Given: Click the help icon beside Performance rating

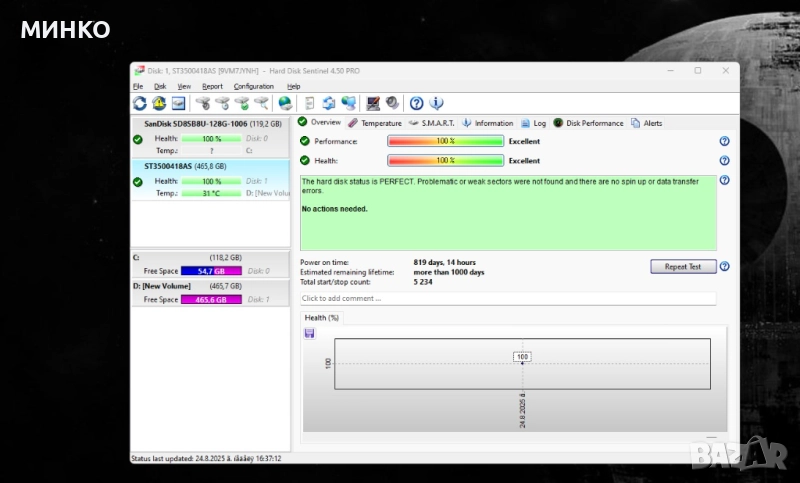Looking at the screenshot, I should 724,142.
